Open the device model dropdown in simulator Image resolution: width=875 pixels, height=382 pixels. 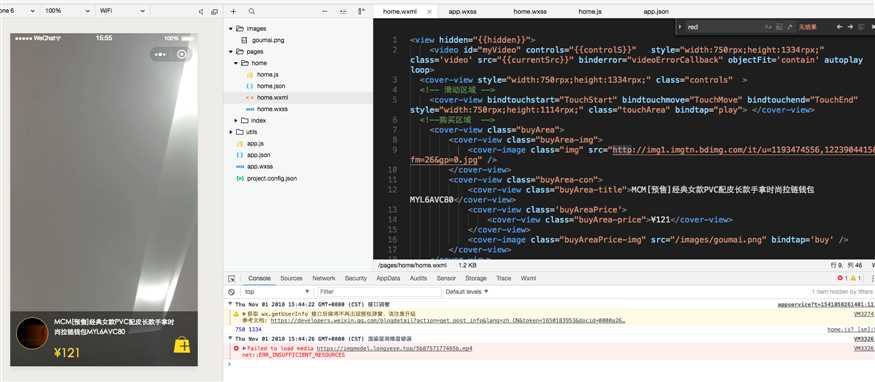(x=18, y=11)
